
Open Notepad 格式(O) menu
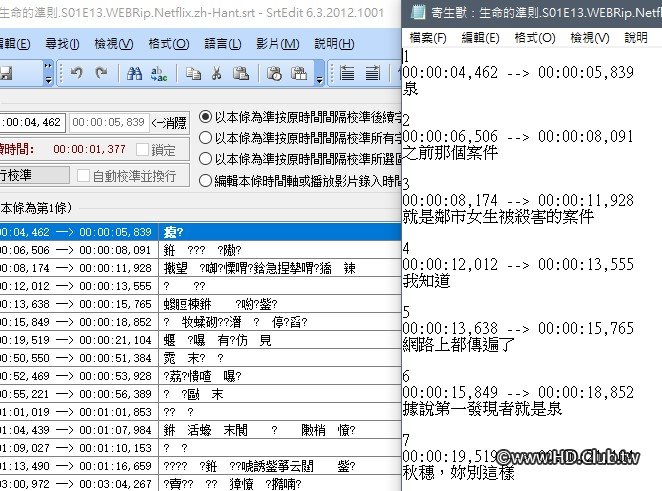[x=535, y=38]
